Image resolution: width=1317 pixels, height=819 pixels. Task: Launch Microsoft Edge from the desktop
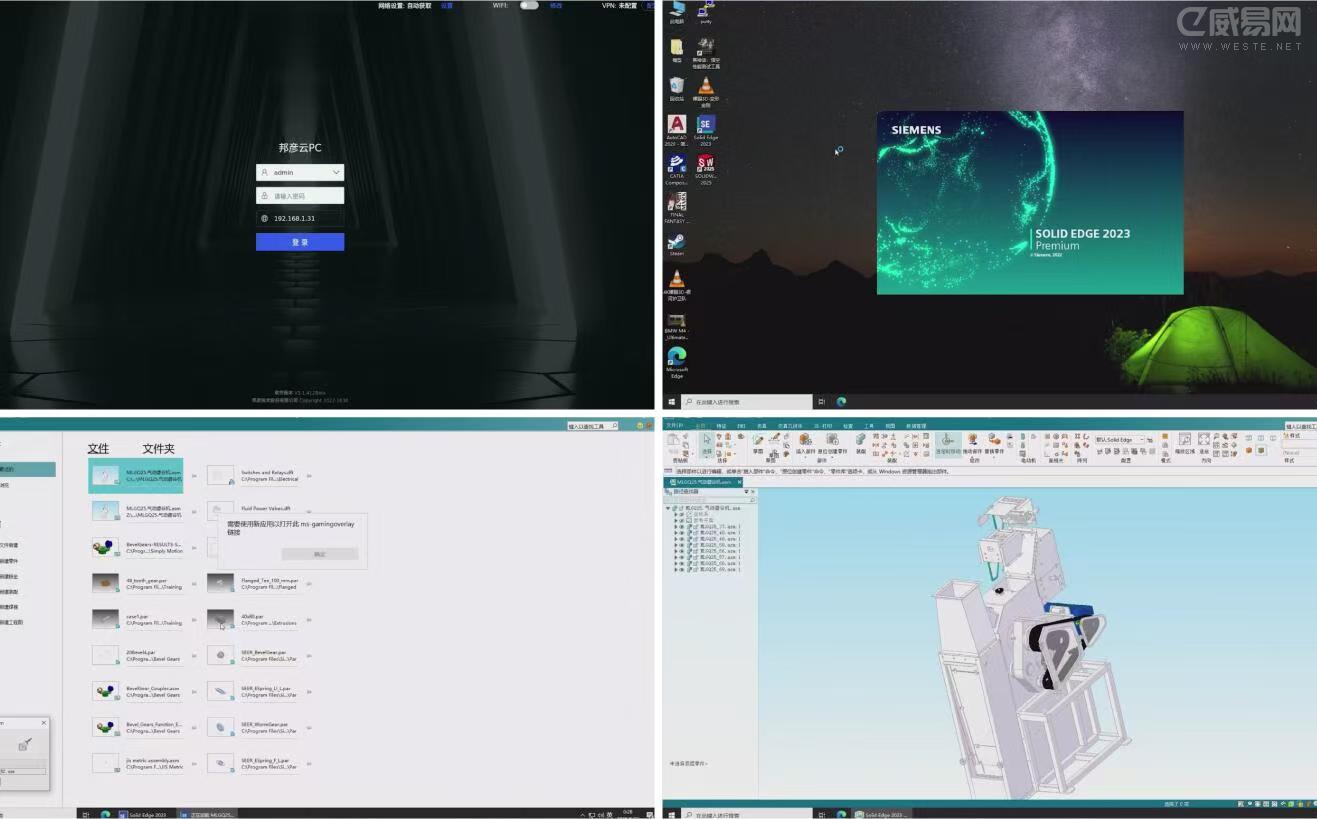677,357
